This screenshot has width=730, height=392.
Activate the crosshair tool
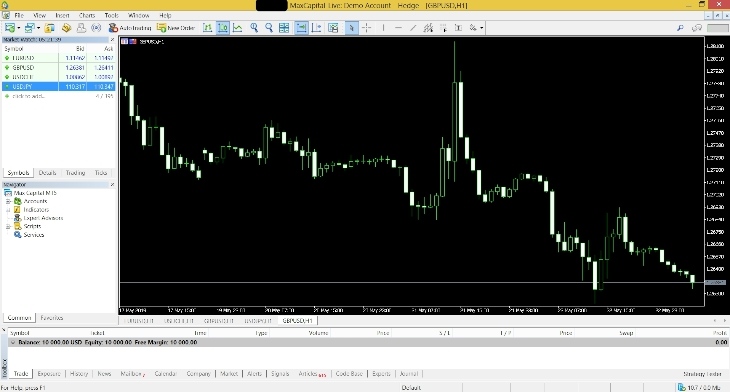click(x=367, y=28)
